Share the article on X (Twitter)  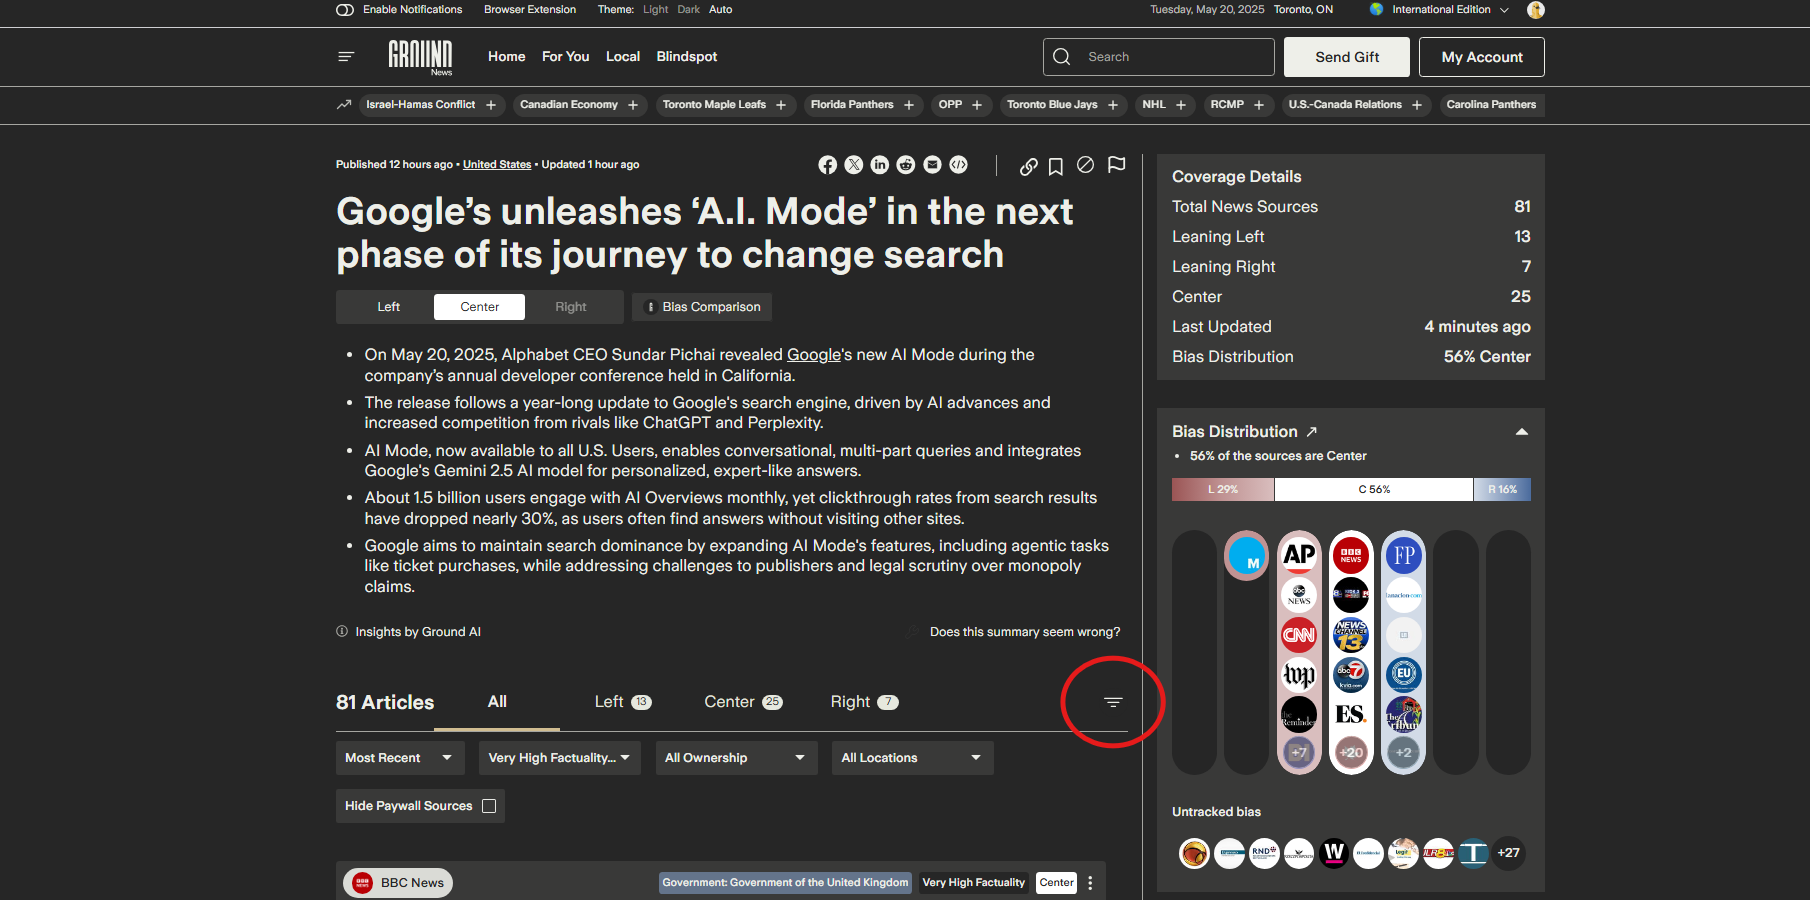click(x=854, y=165)
